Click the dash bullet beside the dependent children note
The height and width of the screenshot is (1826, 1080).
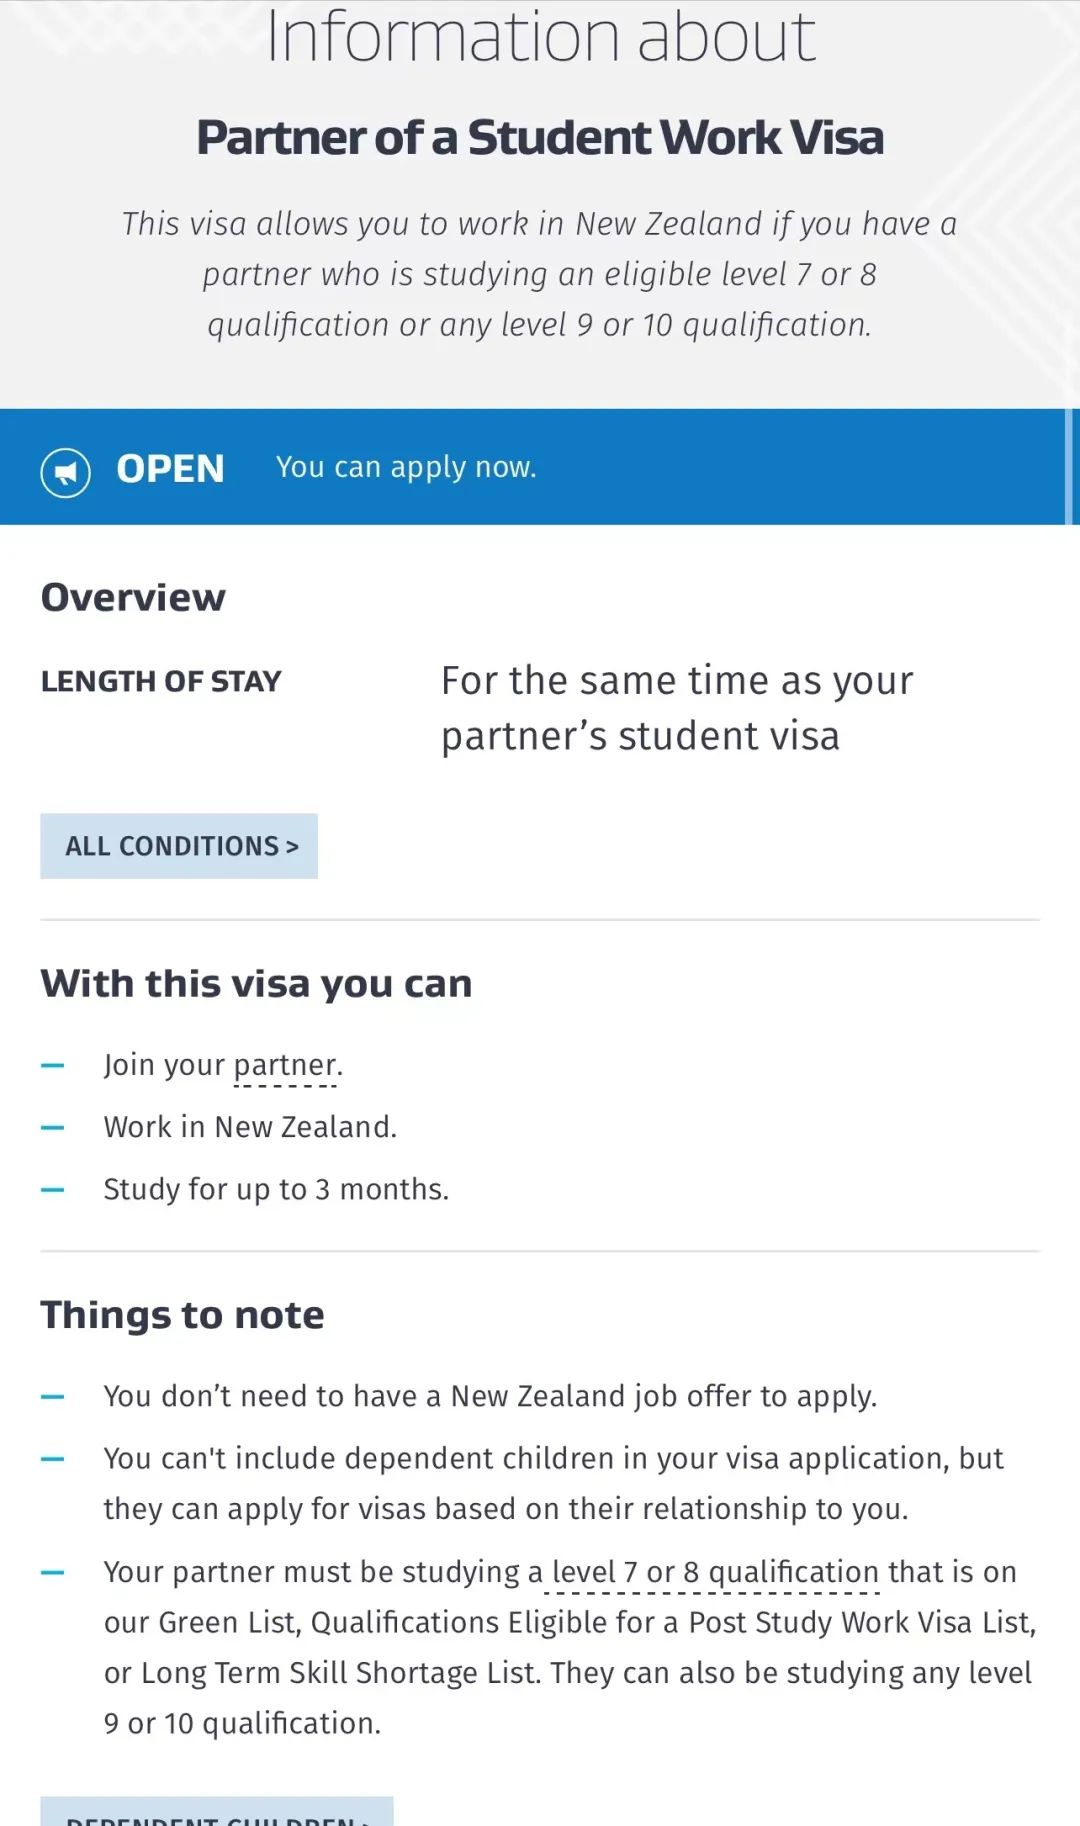click(53, 1458)
